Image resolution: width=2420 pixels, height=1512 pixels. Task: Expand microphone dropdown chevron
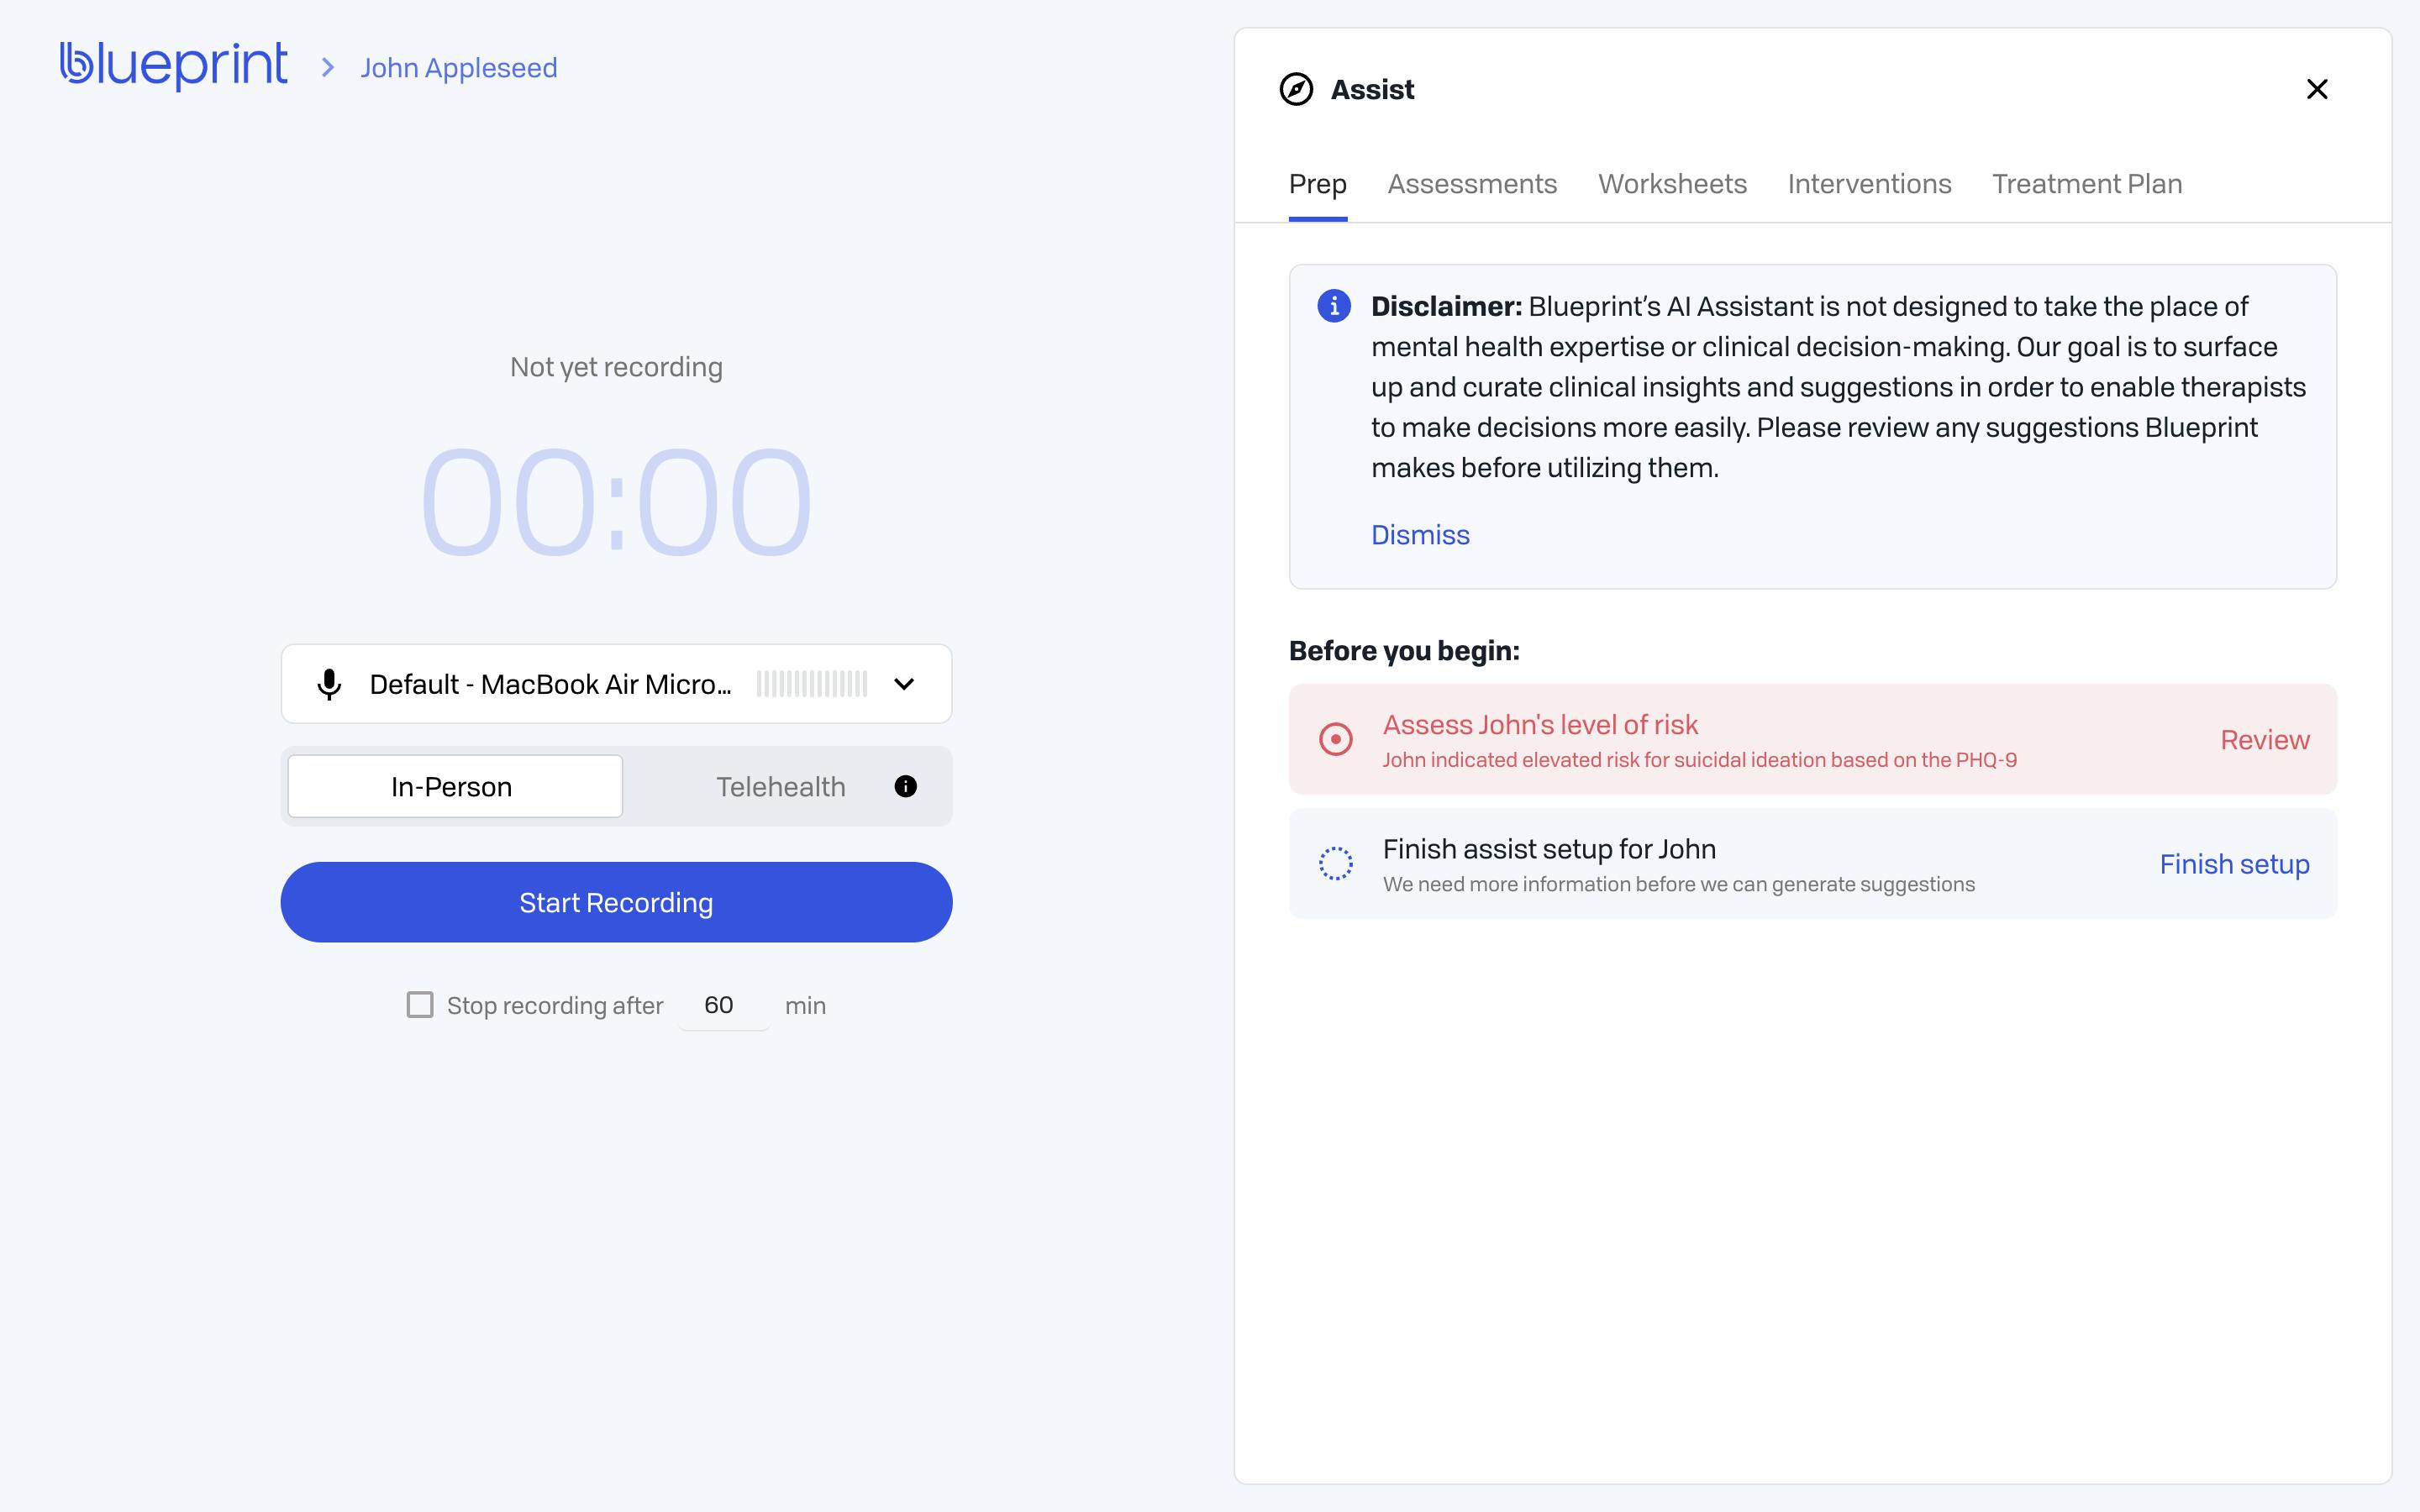[903, 684]
